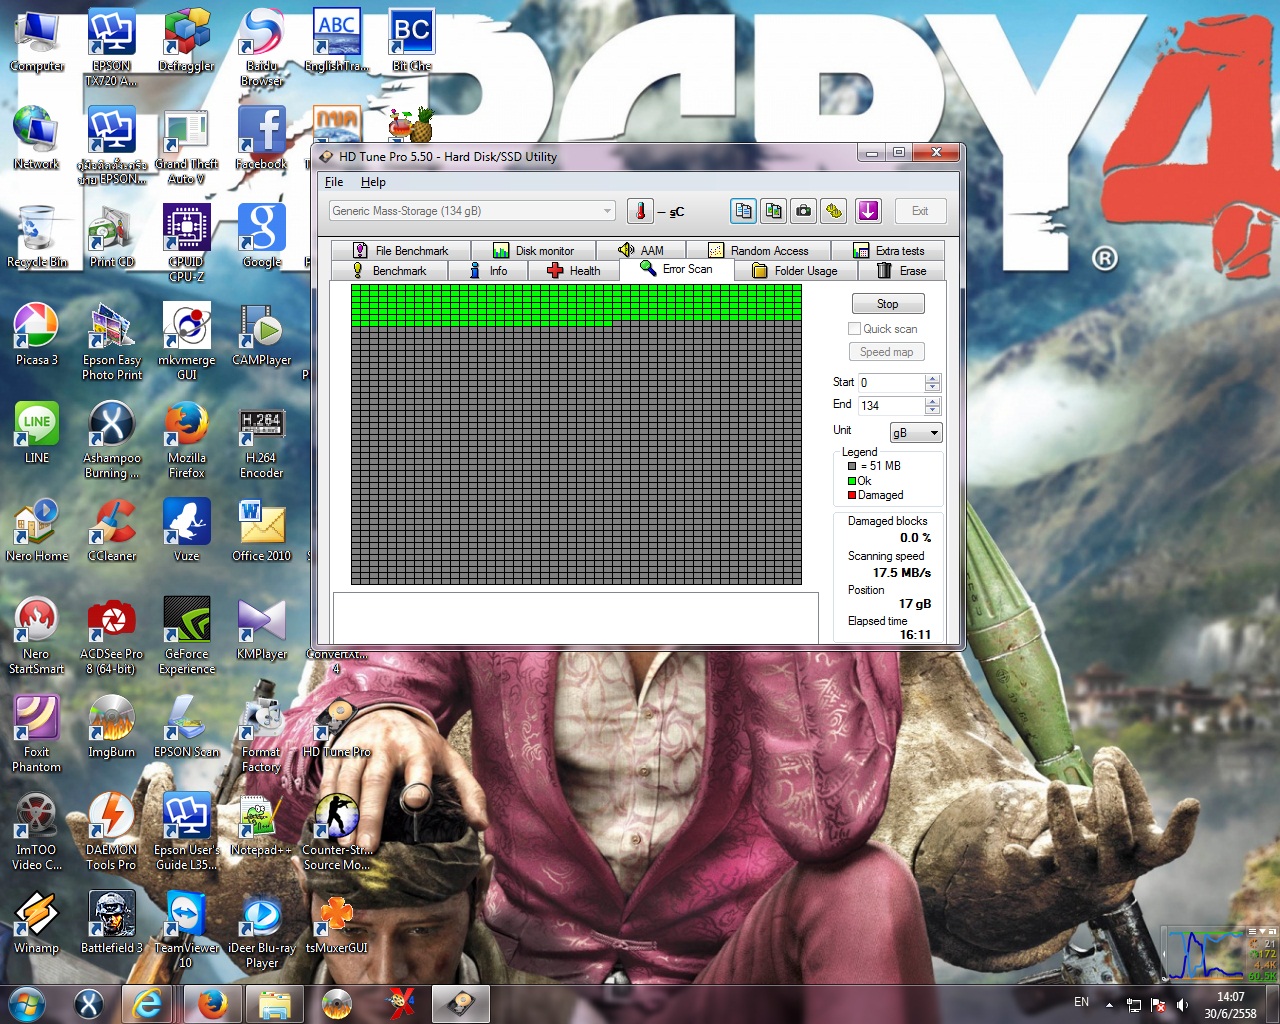Screen dimensions: 1280x1024
Task: Open the options wrench icon
Action: tap(833, 211)
